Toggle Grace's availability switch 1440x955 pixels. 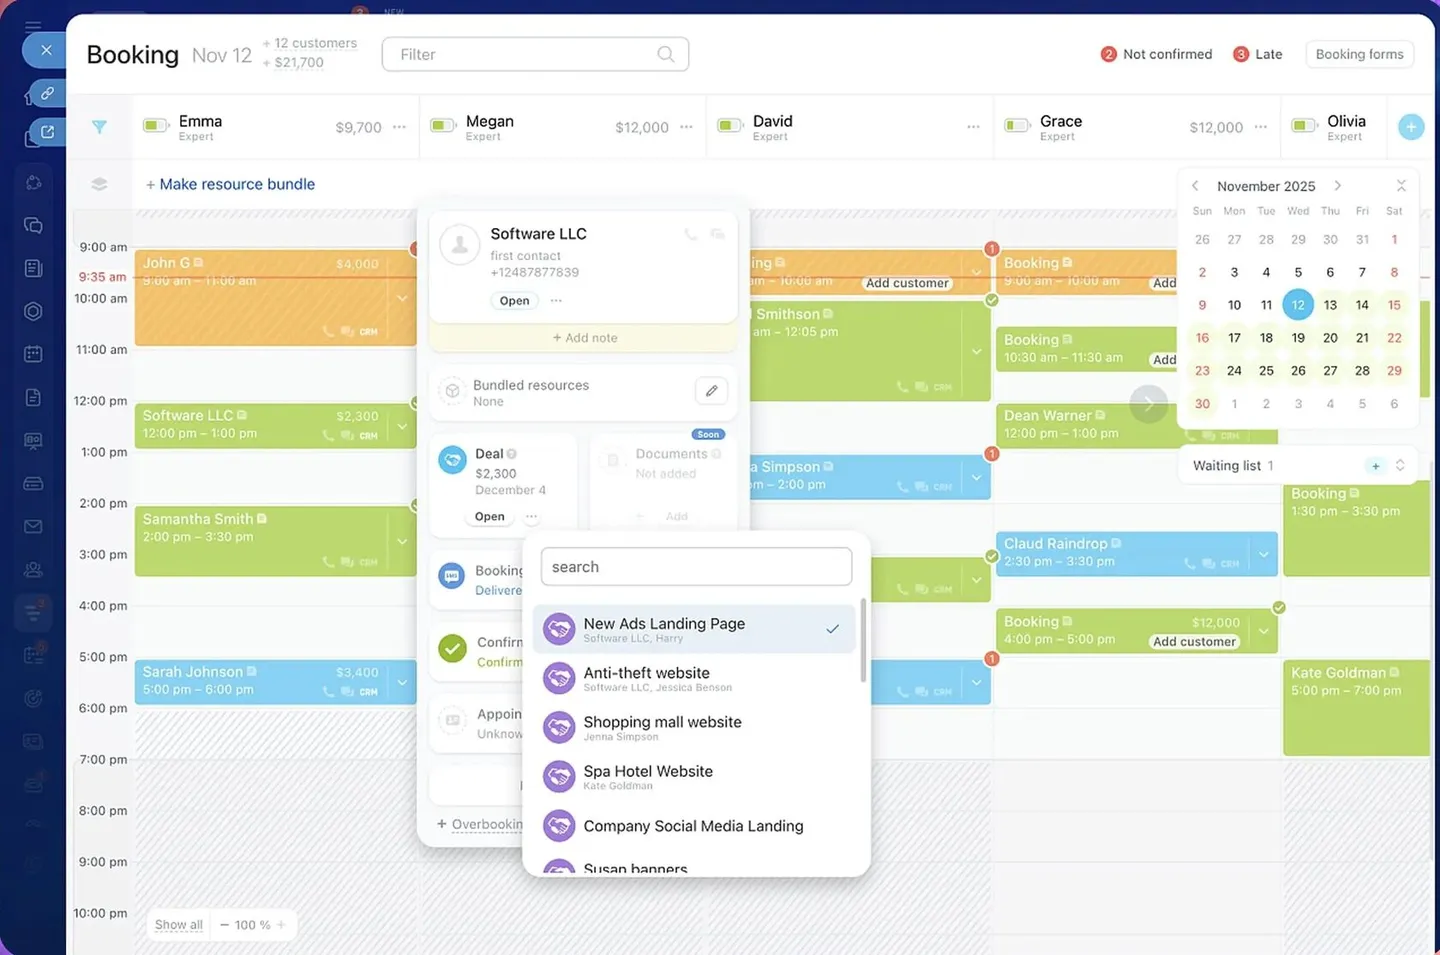coord(1017,126)
